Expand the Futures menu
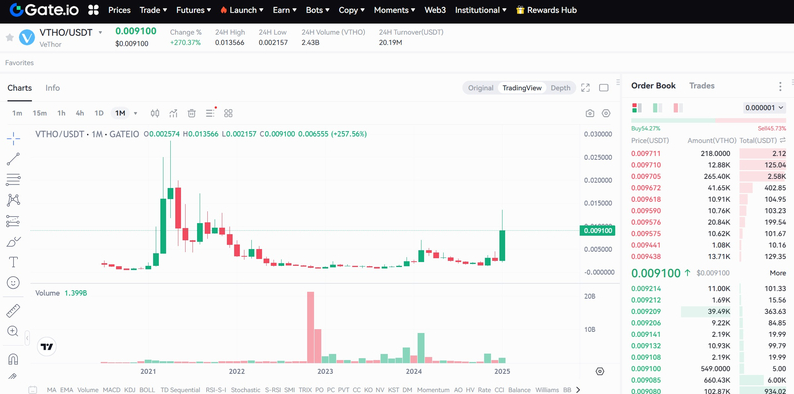Image resolution: width=794 pixels, height=394 pixels. coord(193,10)
